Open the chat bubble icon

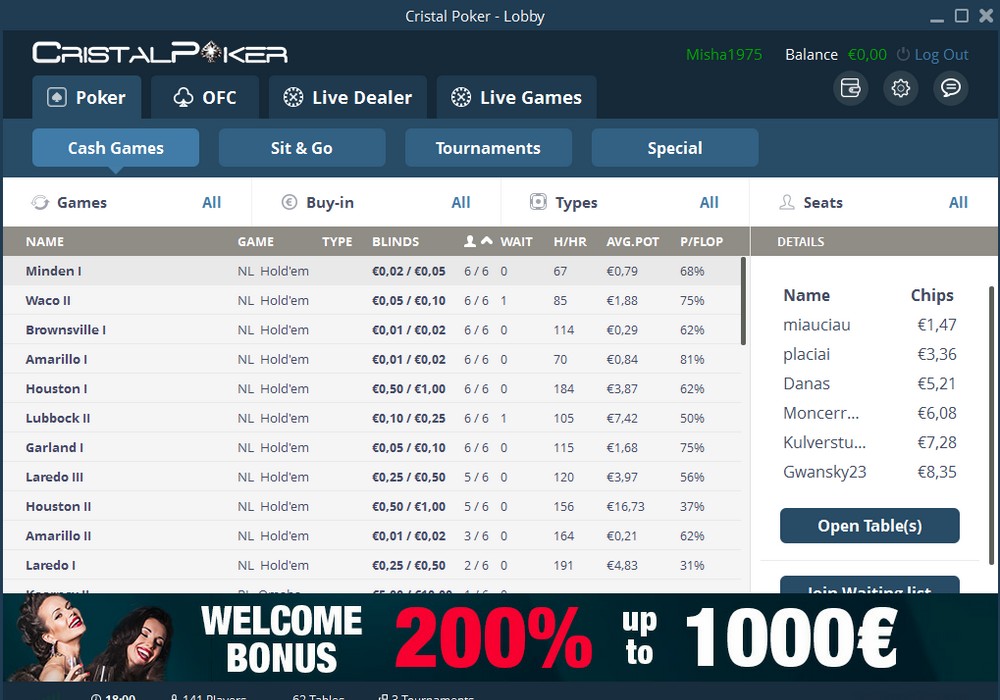coord(950,88)
